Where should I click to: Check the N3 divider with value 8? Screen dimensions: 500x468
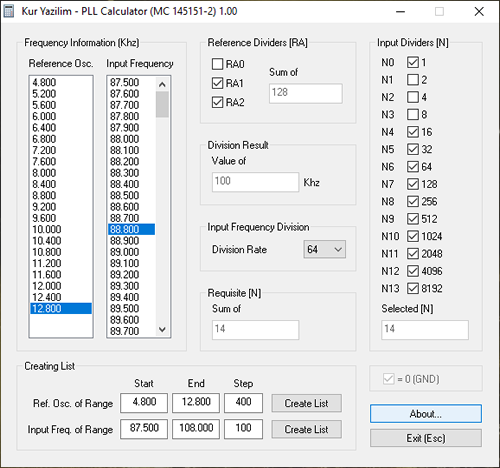[x=413, y=114]
